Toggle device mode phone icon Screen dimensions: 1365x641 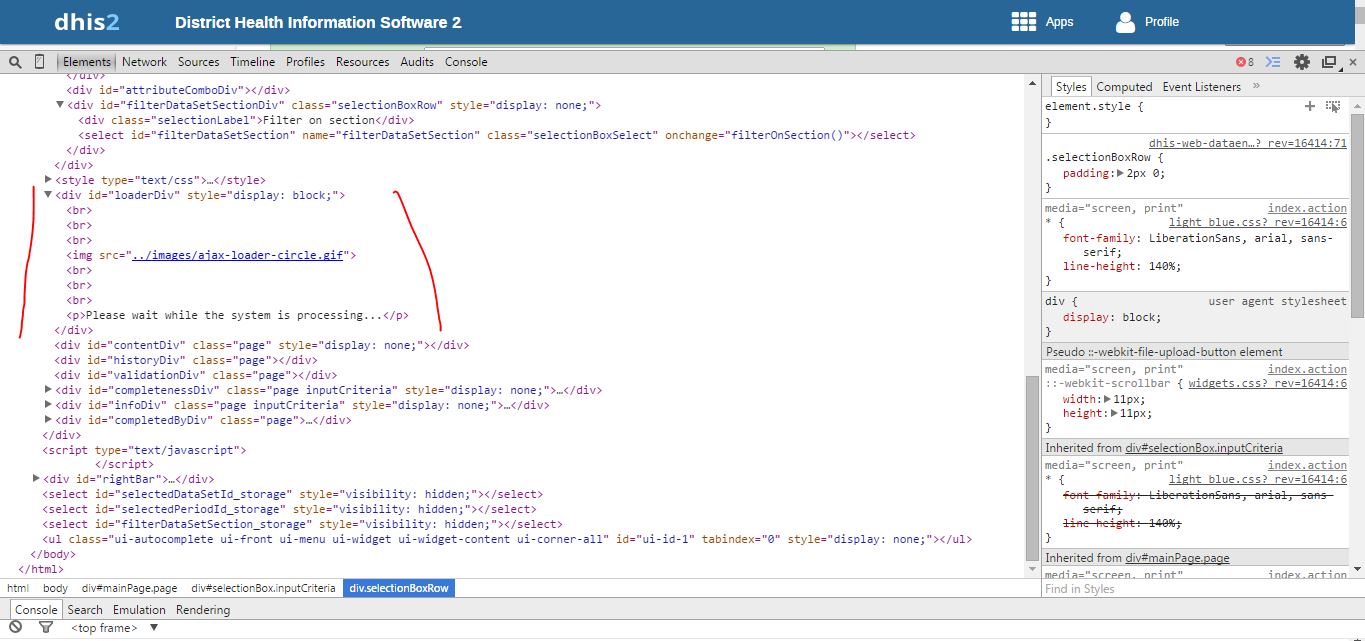click(40, 62)
